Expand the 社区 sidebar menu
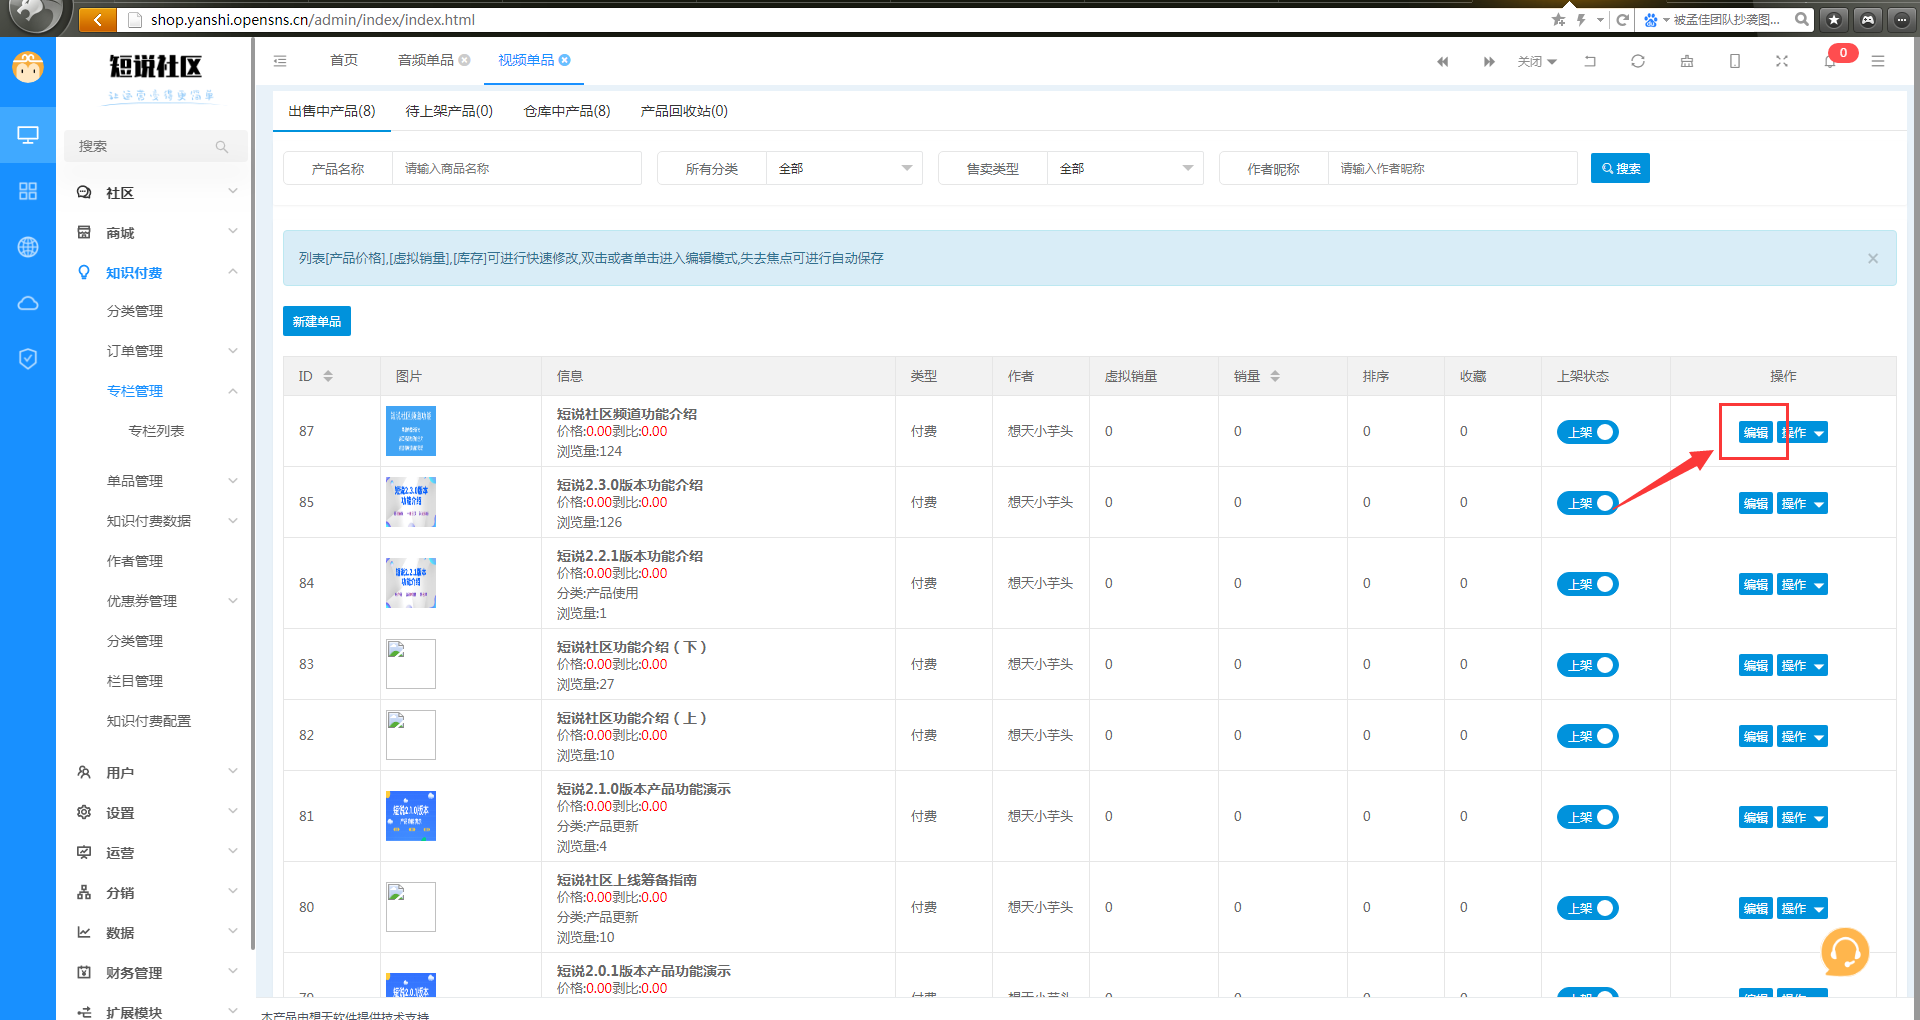The image size is (1920, 1020). (x=157, y=193)
